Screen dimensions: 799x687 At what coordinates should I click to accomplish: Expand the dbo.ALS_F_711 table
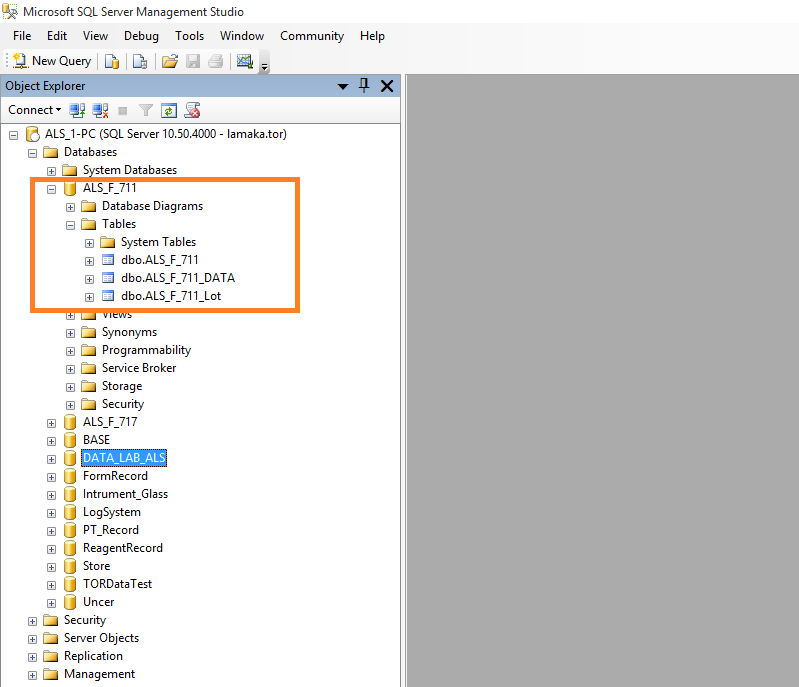pos(89,261)
